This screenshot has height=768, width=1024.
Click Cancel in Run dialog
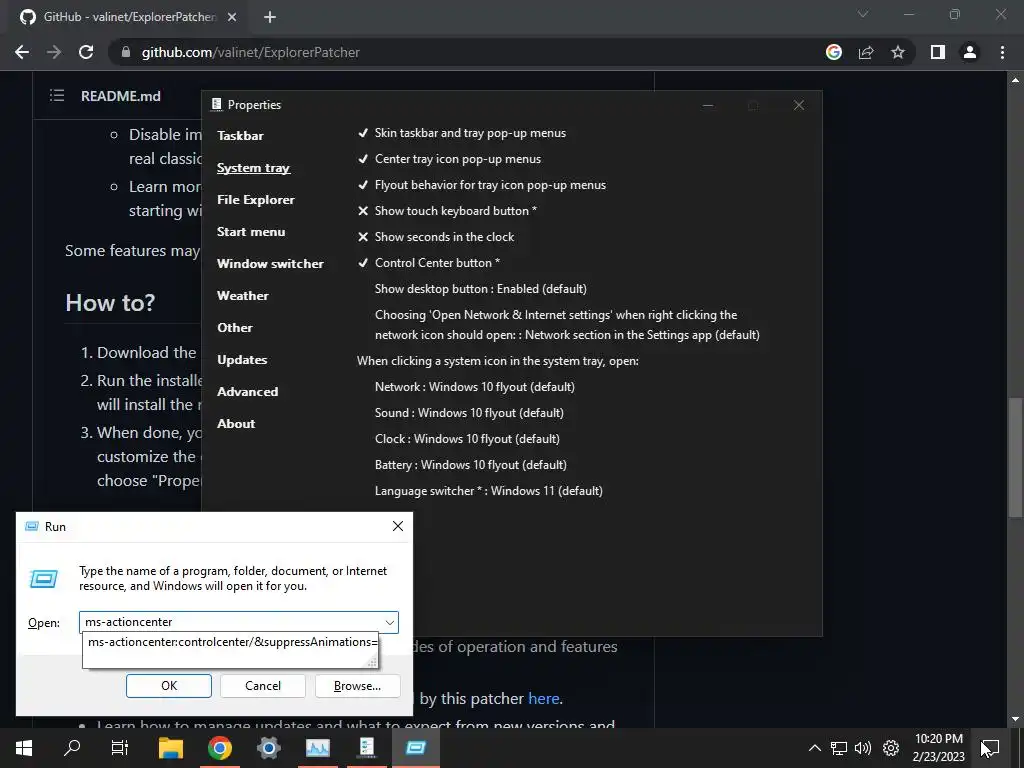click(263, 686)
